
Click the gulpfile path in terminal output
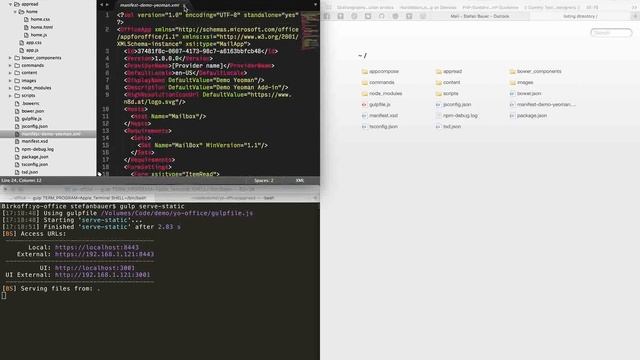177,213
